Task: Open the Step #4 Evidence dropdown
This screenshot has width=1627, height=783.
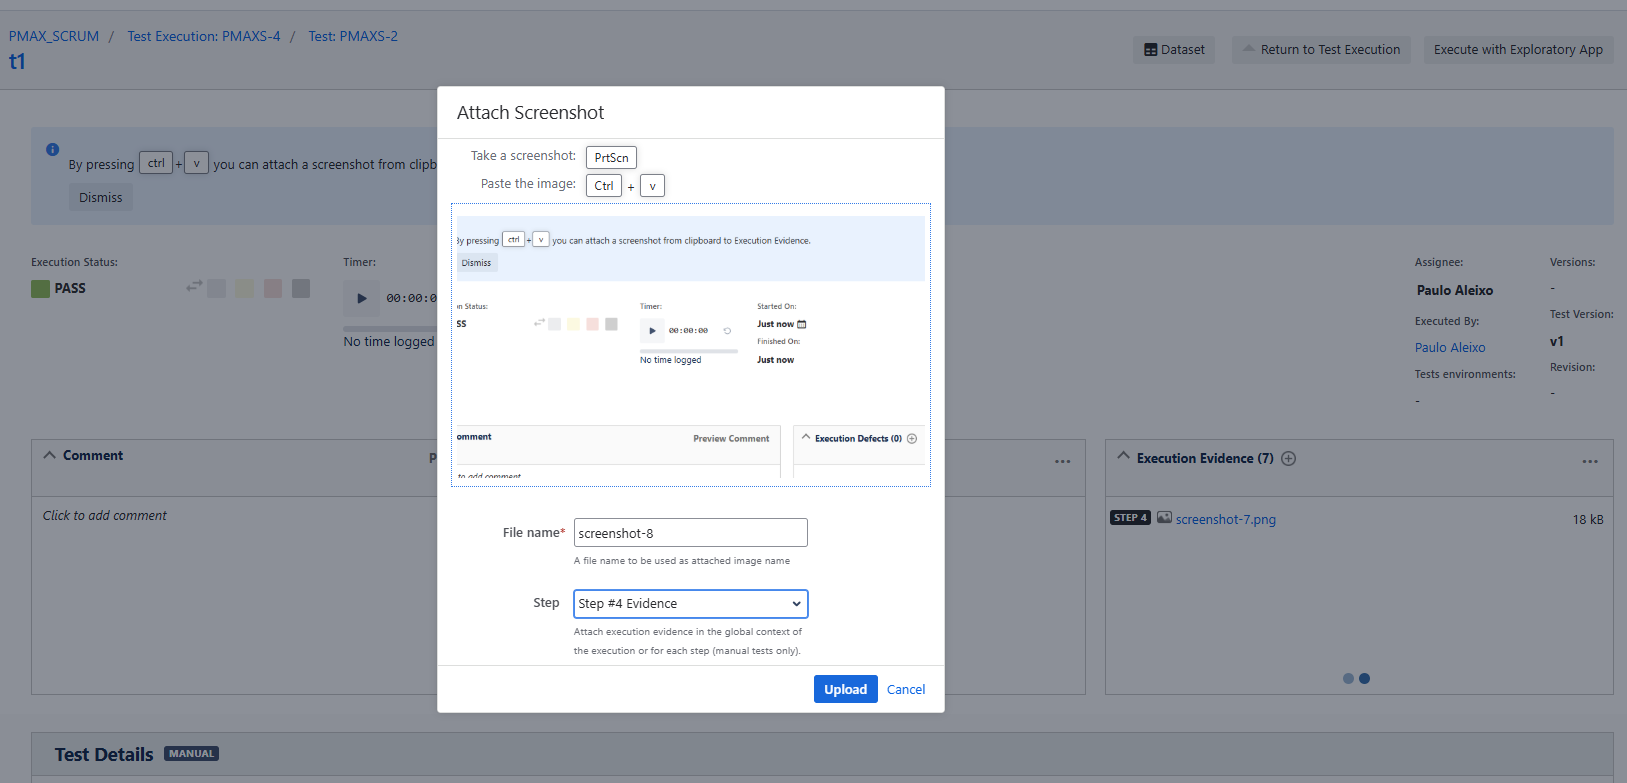Action: click(x=690, y=604)
